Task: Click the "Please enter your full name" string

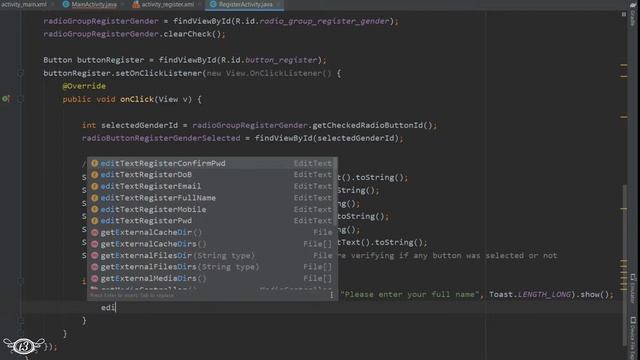Action: click(409, 295)
